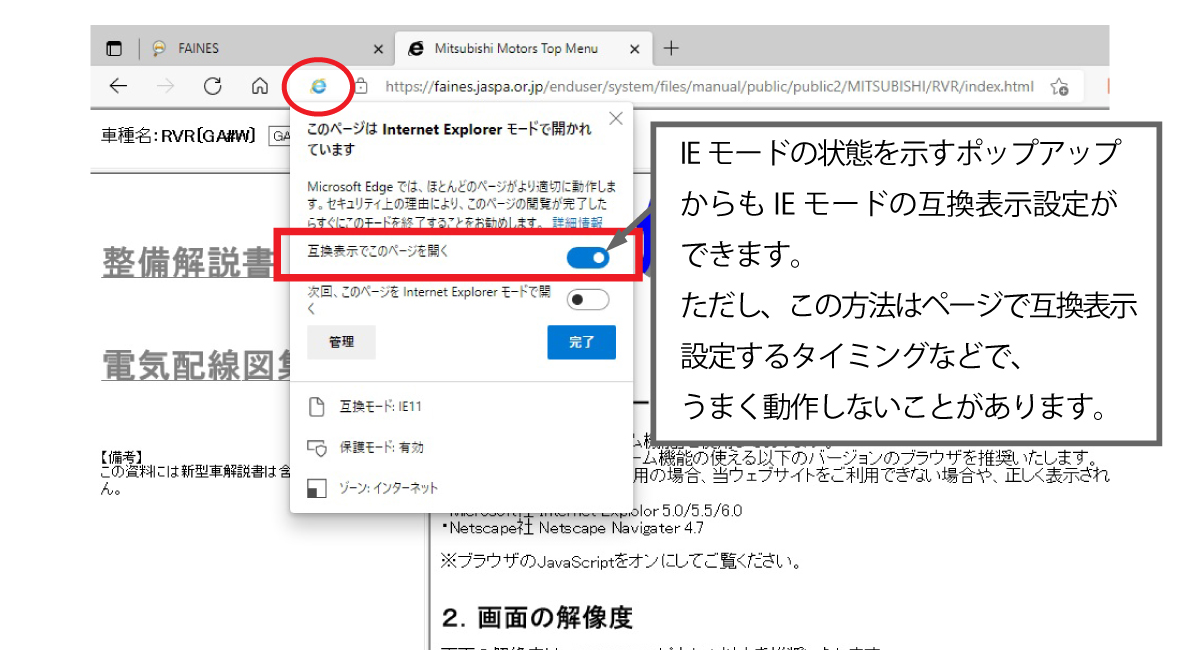Open the model dropdown beside 車種名

280,136
